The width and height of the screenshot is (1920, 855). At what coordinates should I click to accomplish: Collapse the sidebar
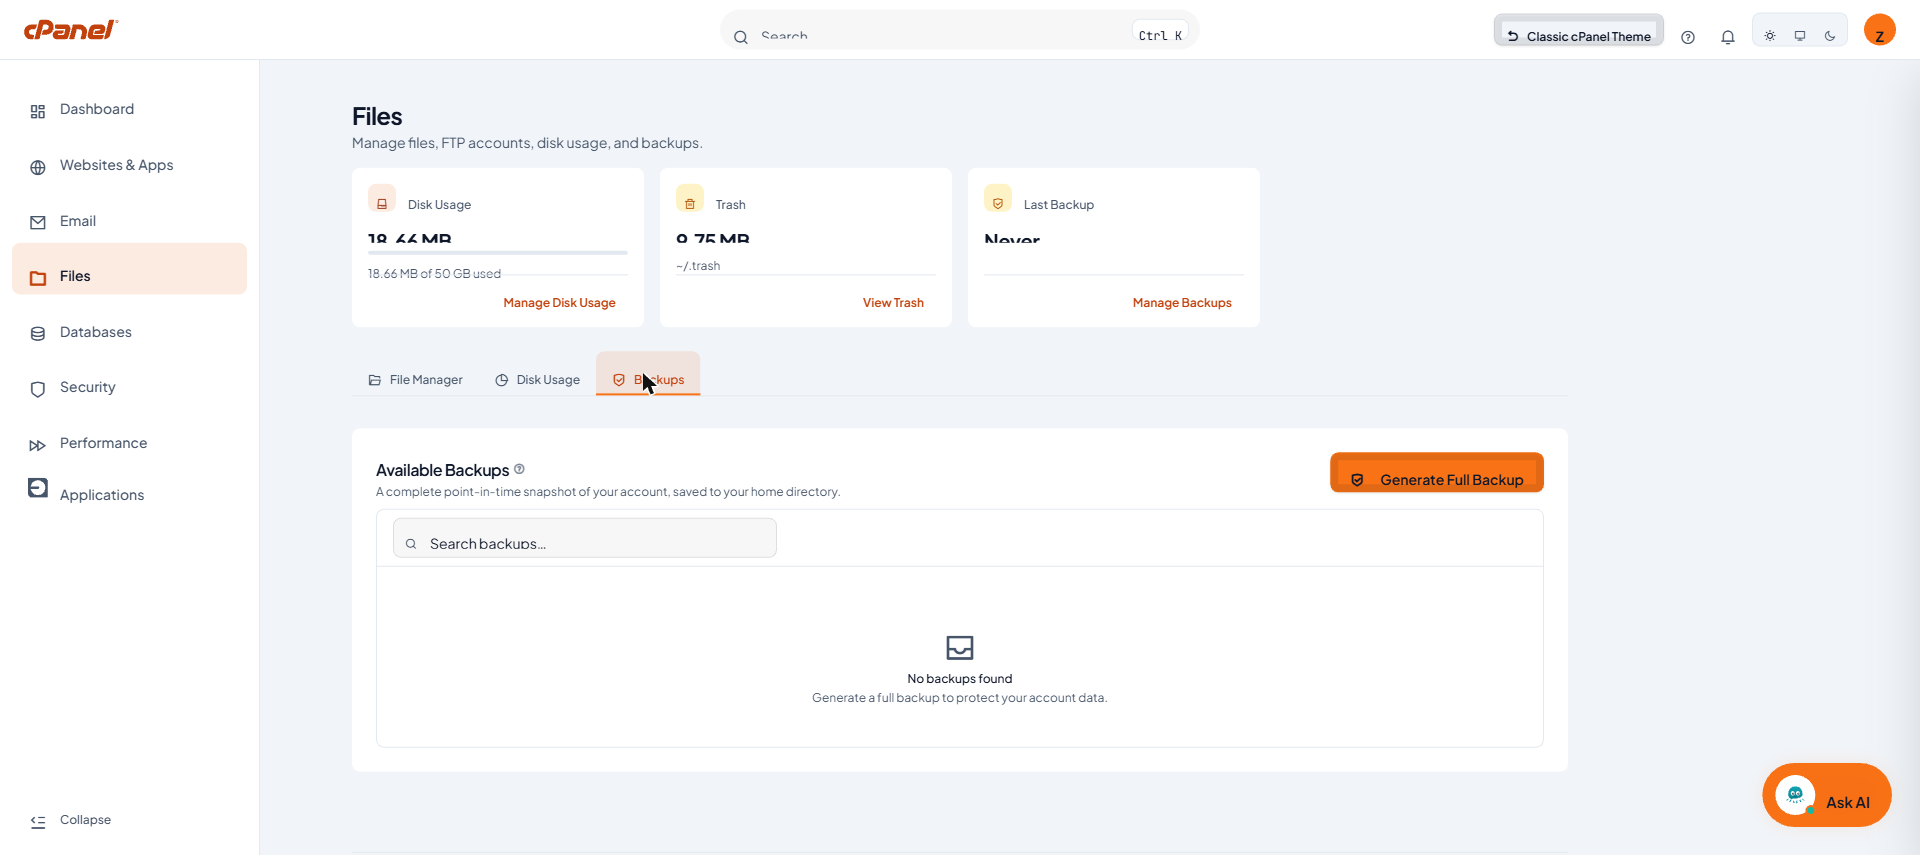(x=71, y=820)
